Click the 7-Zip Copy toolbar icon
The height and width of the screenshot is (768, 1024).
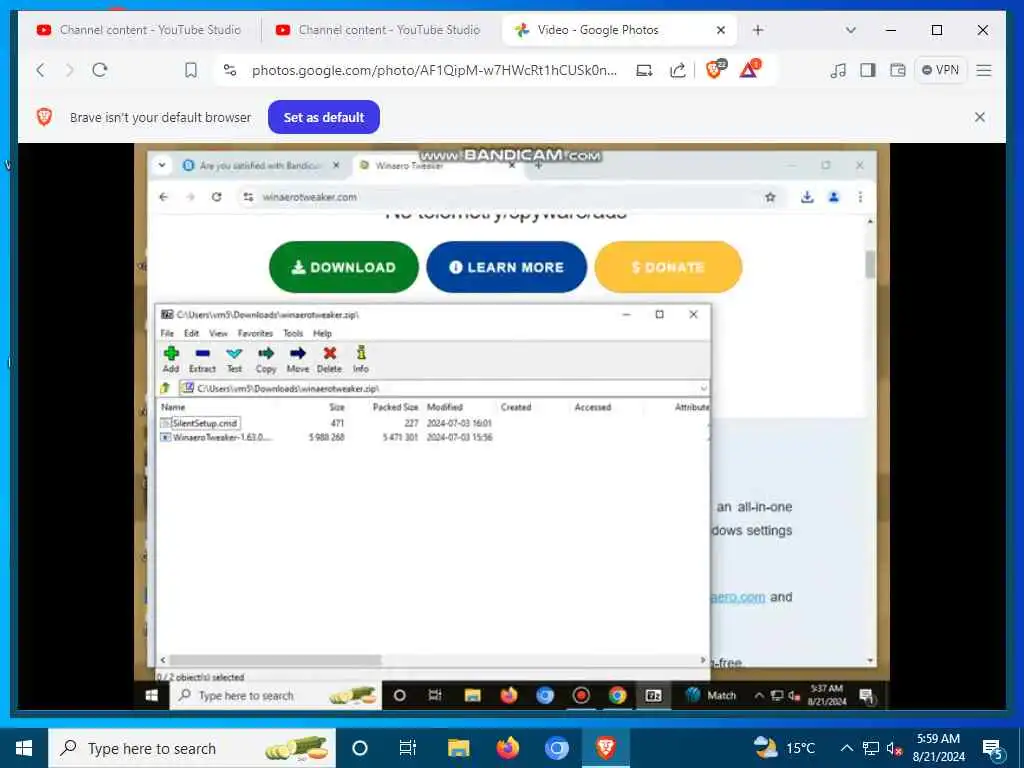[266, 359]
